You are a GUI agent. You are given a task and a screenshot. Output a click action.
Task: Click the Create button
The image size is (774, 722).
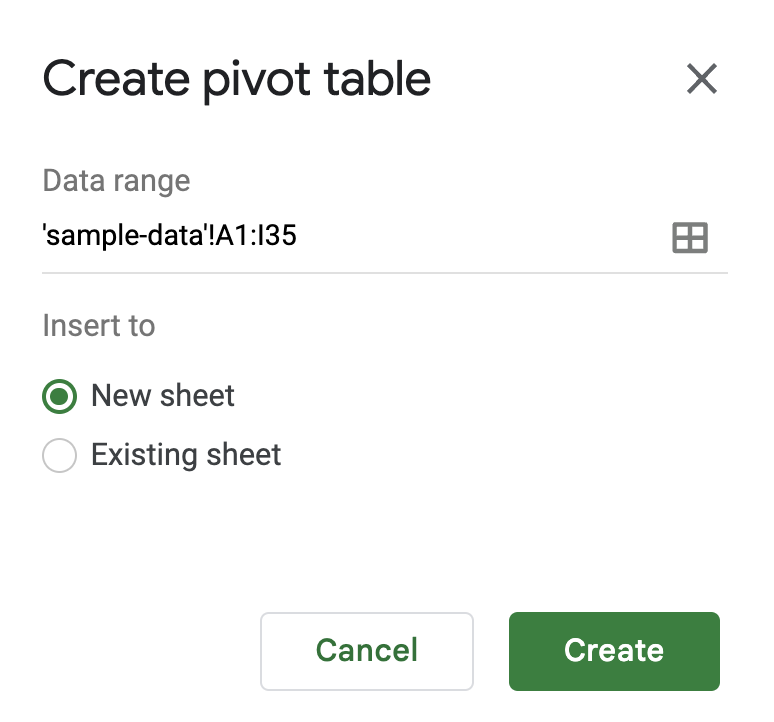[x=614, y=651]
